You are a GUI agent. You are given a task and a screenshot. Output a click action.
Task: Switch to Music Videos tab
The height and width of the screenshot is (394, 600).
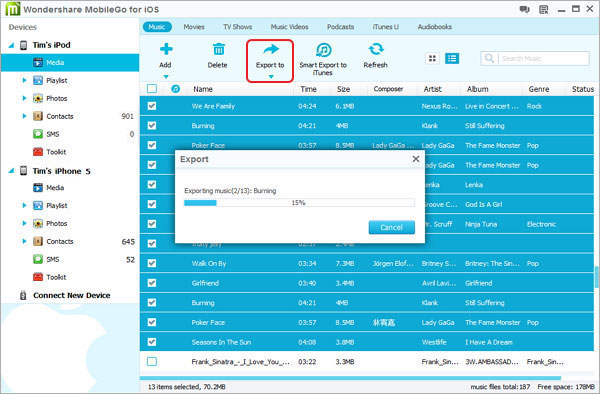tap(289, 27)
